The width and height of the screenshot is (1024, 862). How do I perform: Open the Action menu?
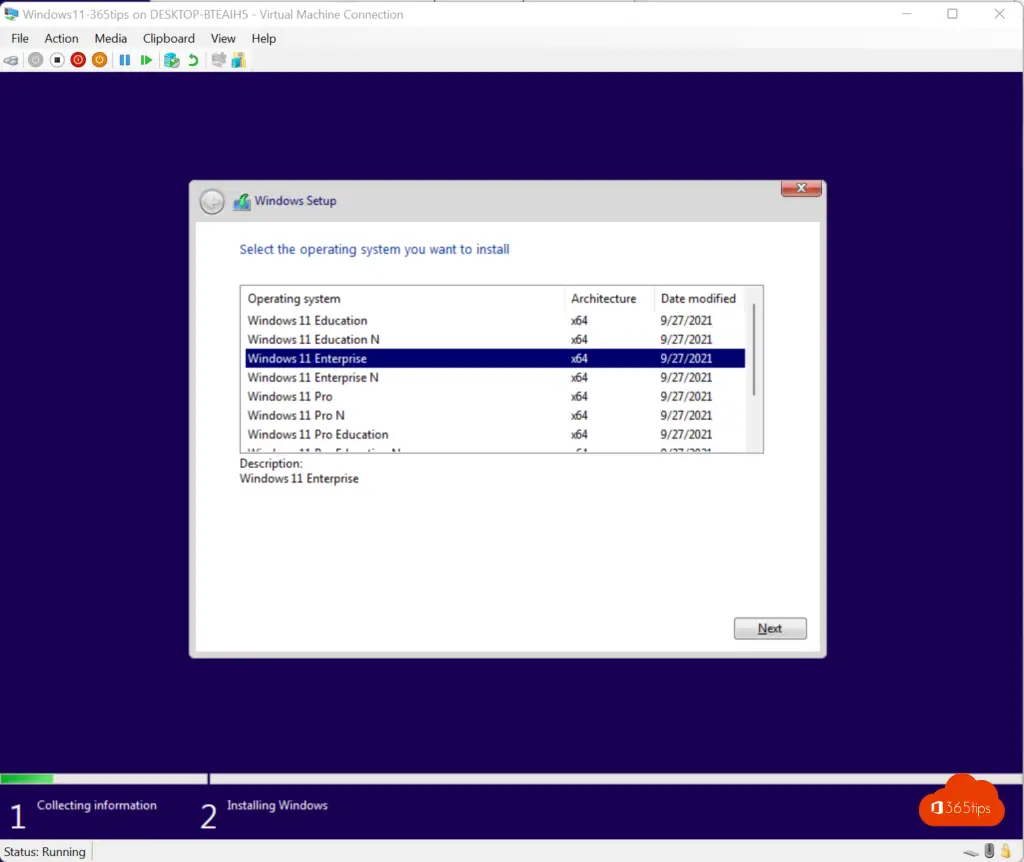coord(61,39)
